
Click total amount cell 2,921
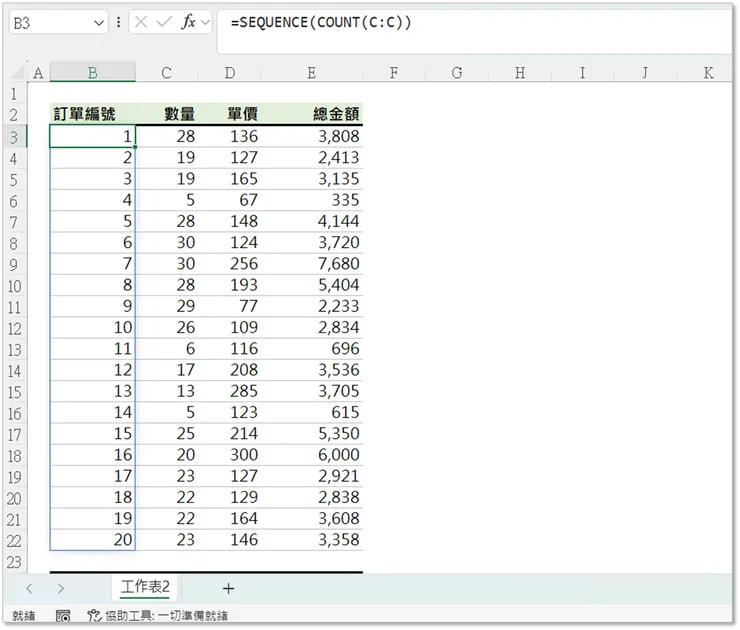tap(312, 476)
